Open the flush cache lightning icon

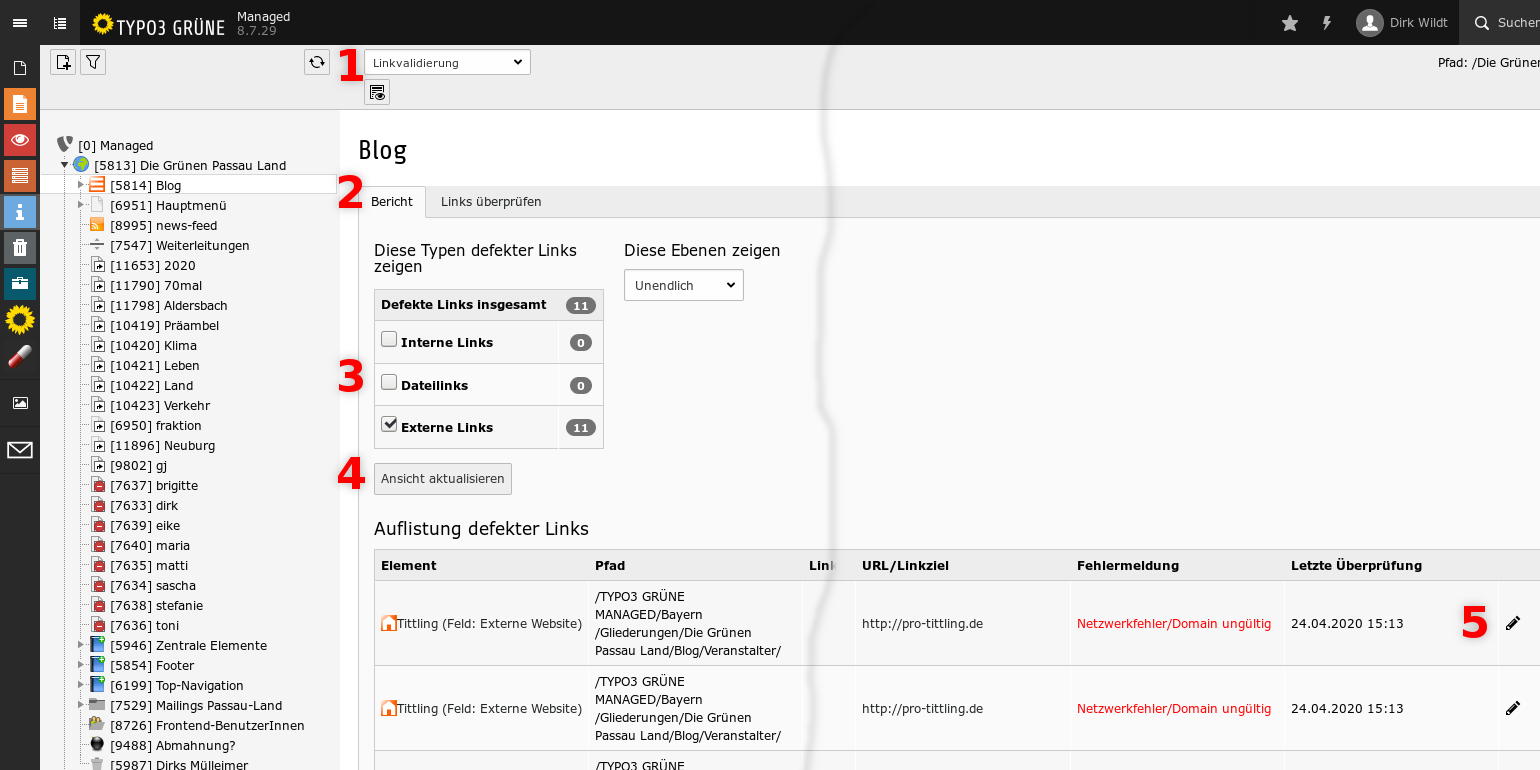1327,23
